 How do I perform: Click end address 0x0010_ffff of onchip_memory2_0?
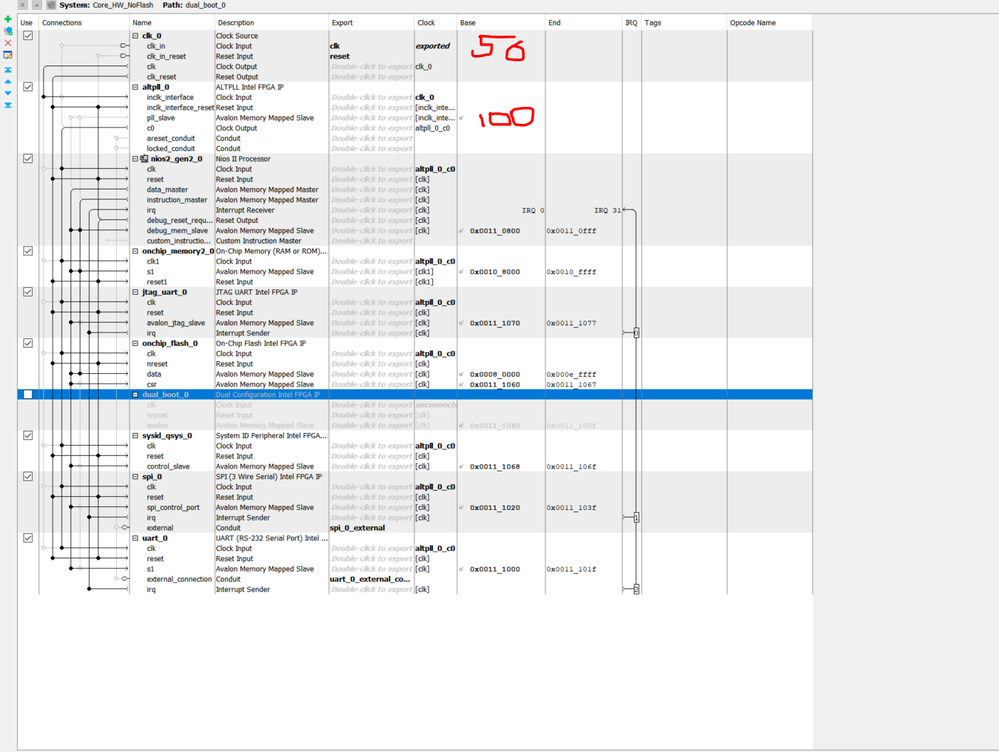[571, 271]
